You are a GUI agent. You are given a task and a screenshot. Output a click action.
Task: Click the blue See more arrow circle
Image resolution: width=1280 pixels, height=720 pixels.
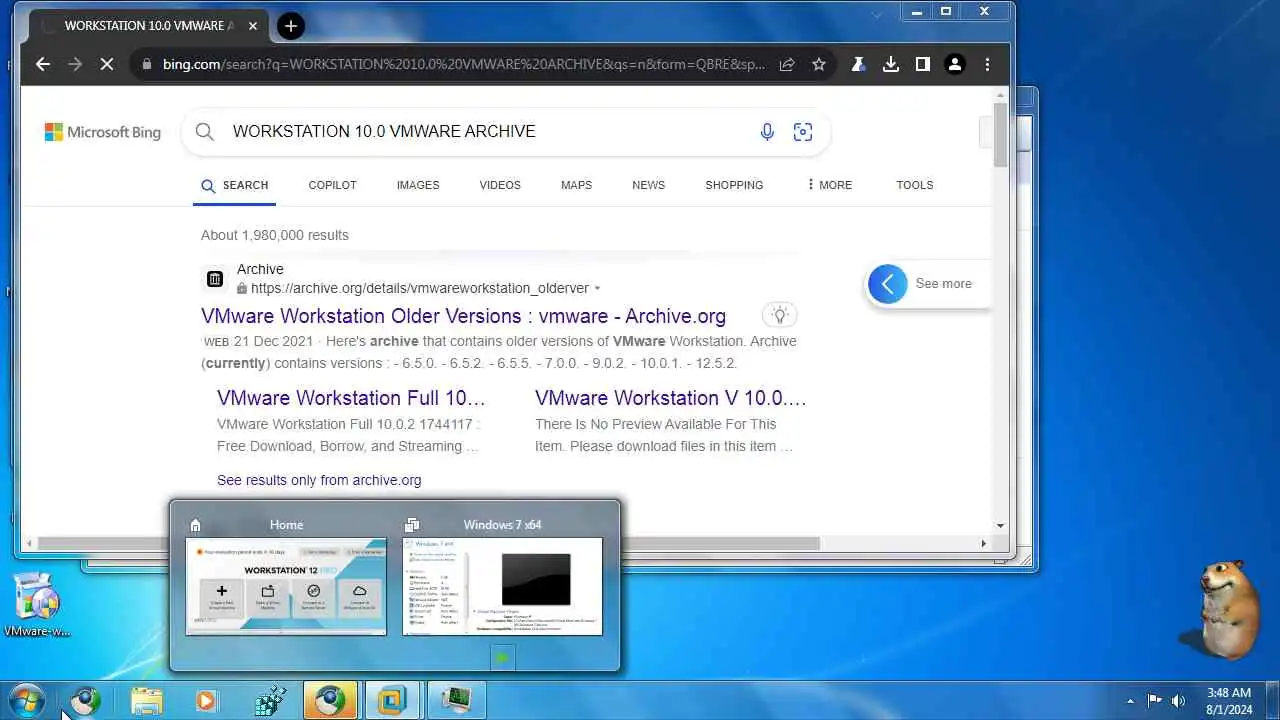pyautogui.click(x=887, y=284)
